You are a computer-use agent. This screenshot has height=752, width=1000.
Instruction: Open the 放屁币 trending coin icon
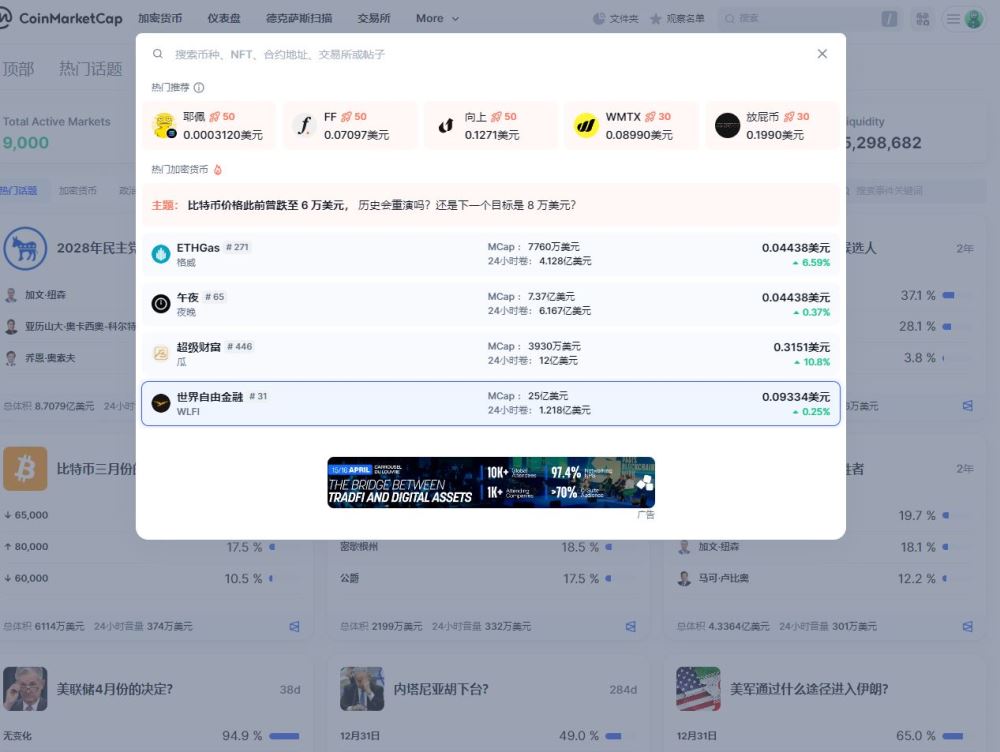(x=727, y=125)
